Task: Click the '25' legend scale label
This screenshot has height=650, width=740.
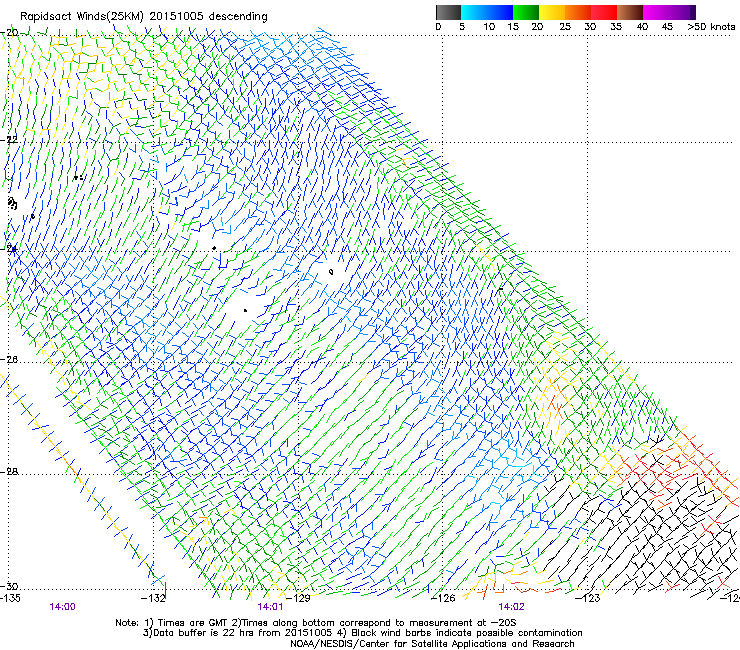Action: click(x=565, y=27)
